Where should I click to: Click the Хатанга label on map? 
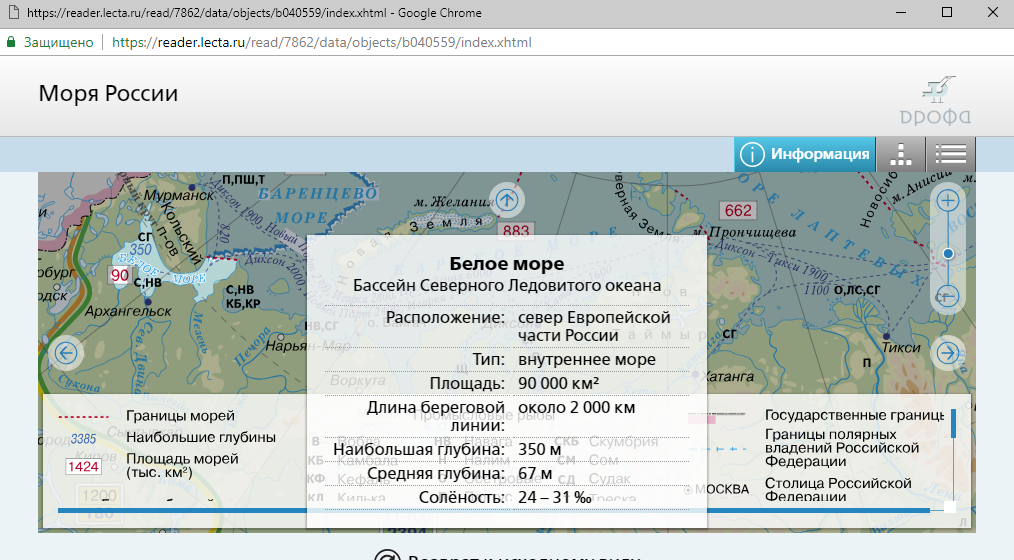(728, 376)
